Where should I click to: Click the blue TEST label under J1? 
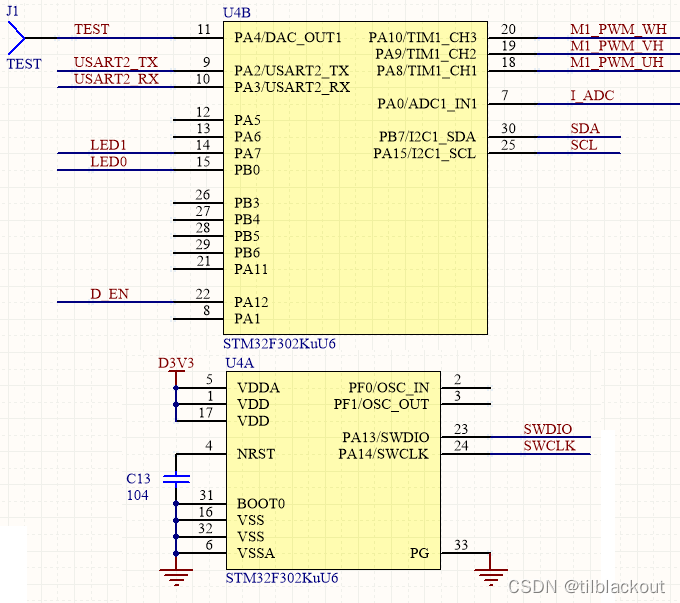point(24,64)
